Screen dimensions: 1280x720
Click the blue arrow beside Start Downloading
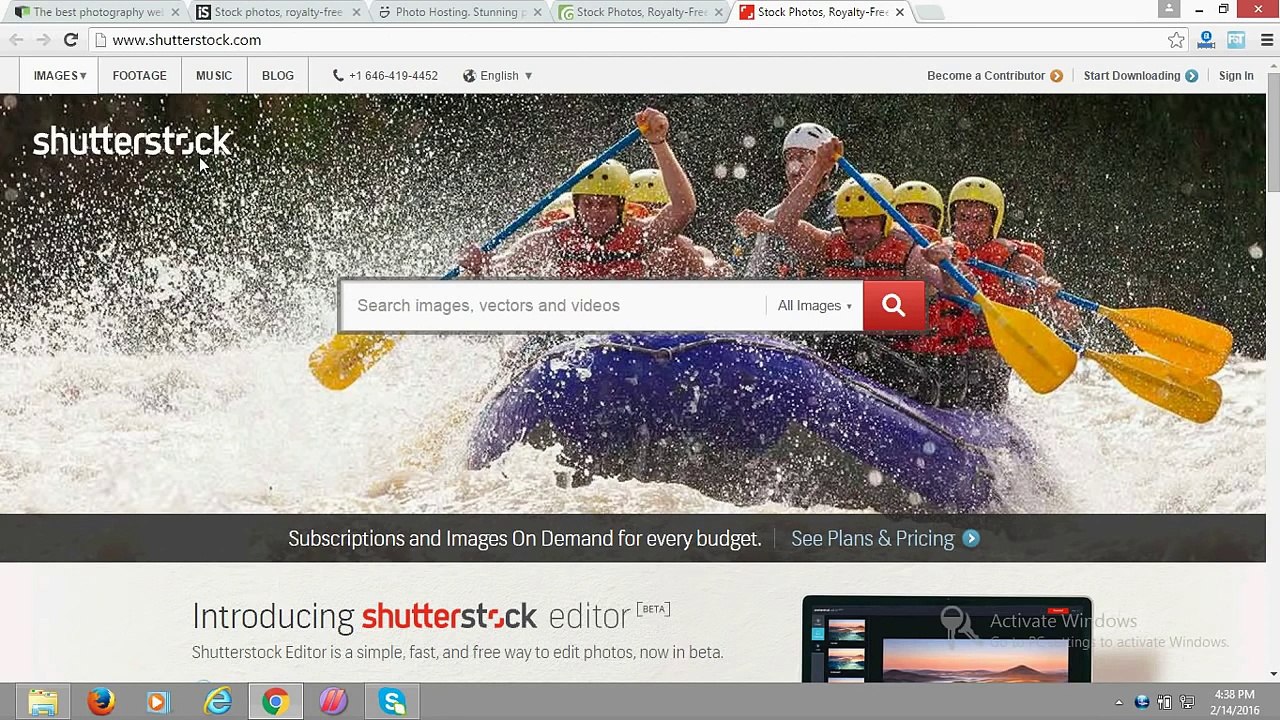[x=1191, y=76]
